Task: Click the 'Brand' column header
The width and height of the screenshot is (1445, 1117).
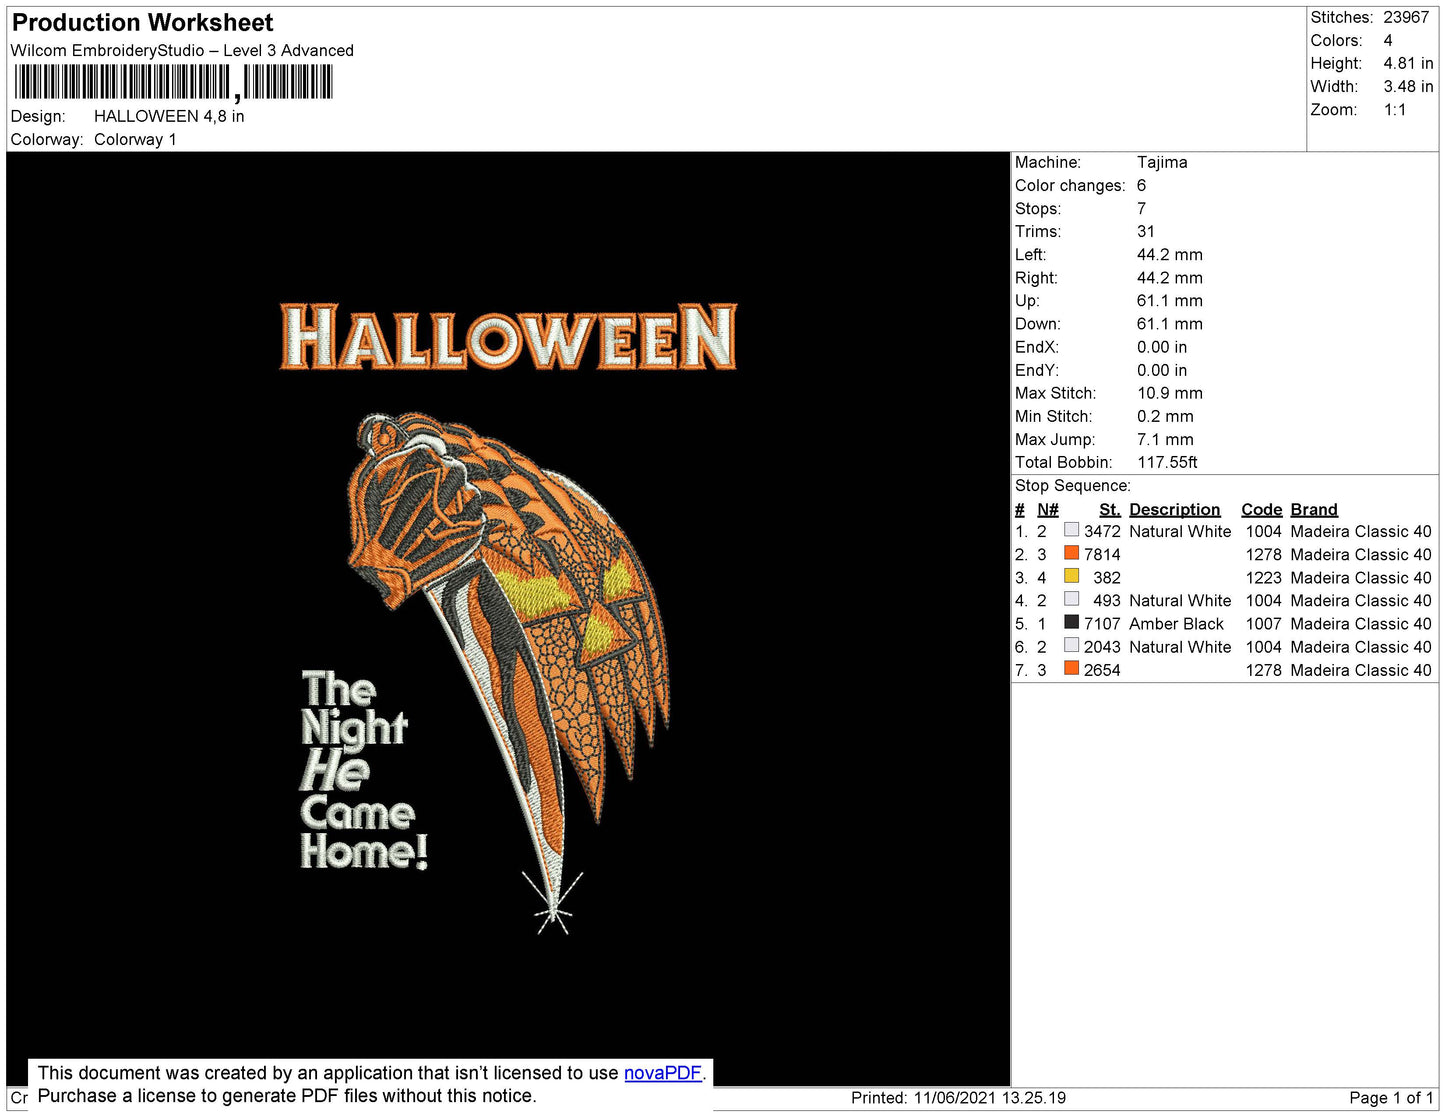Action: pos(1314,509)
